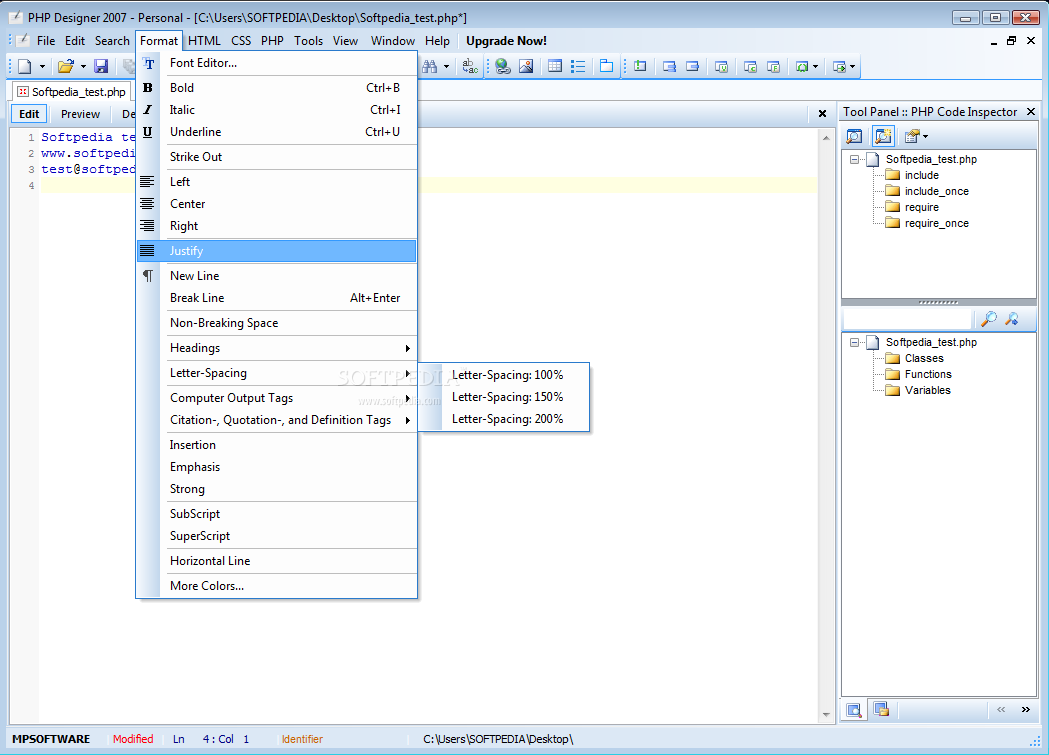Click the find-next magnifier icon in Tool Panel
The height and width of the screenshot is (755, 1049).
[x=1012, y=319]
